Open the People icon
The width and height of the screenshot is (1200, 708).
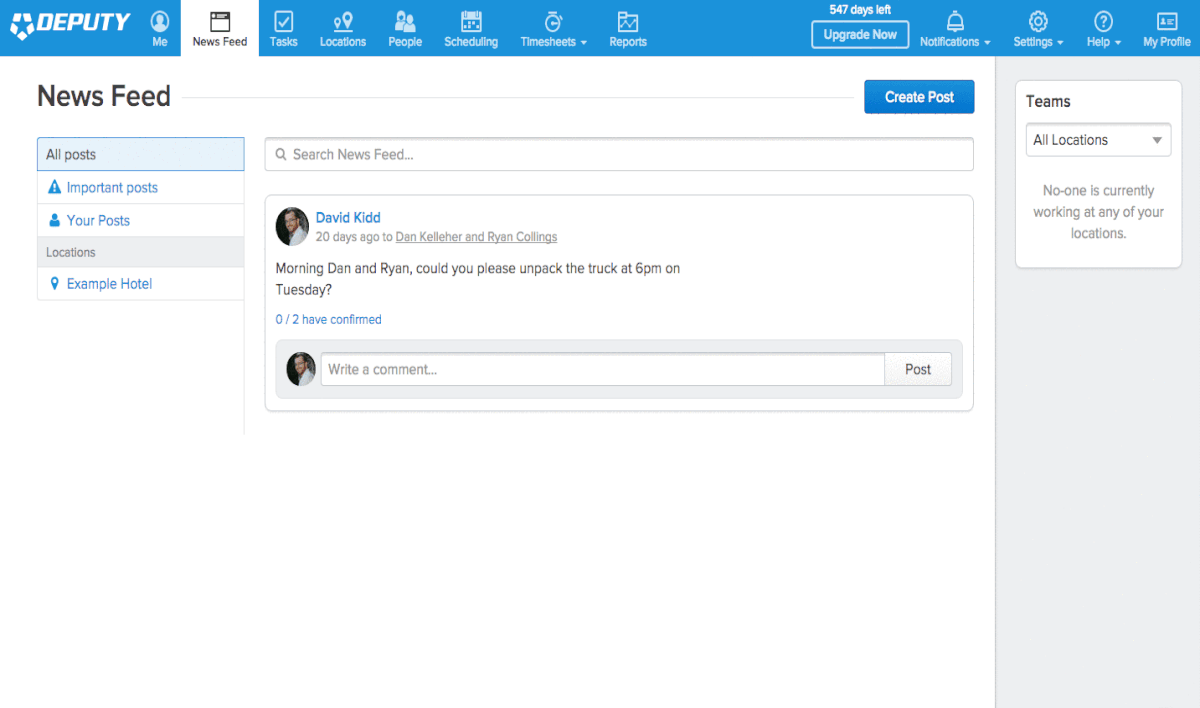click(x=405, y=22)
